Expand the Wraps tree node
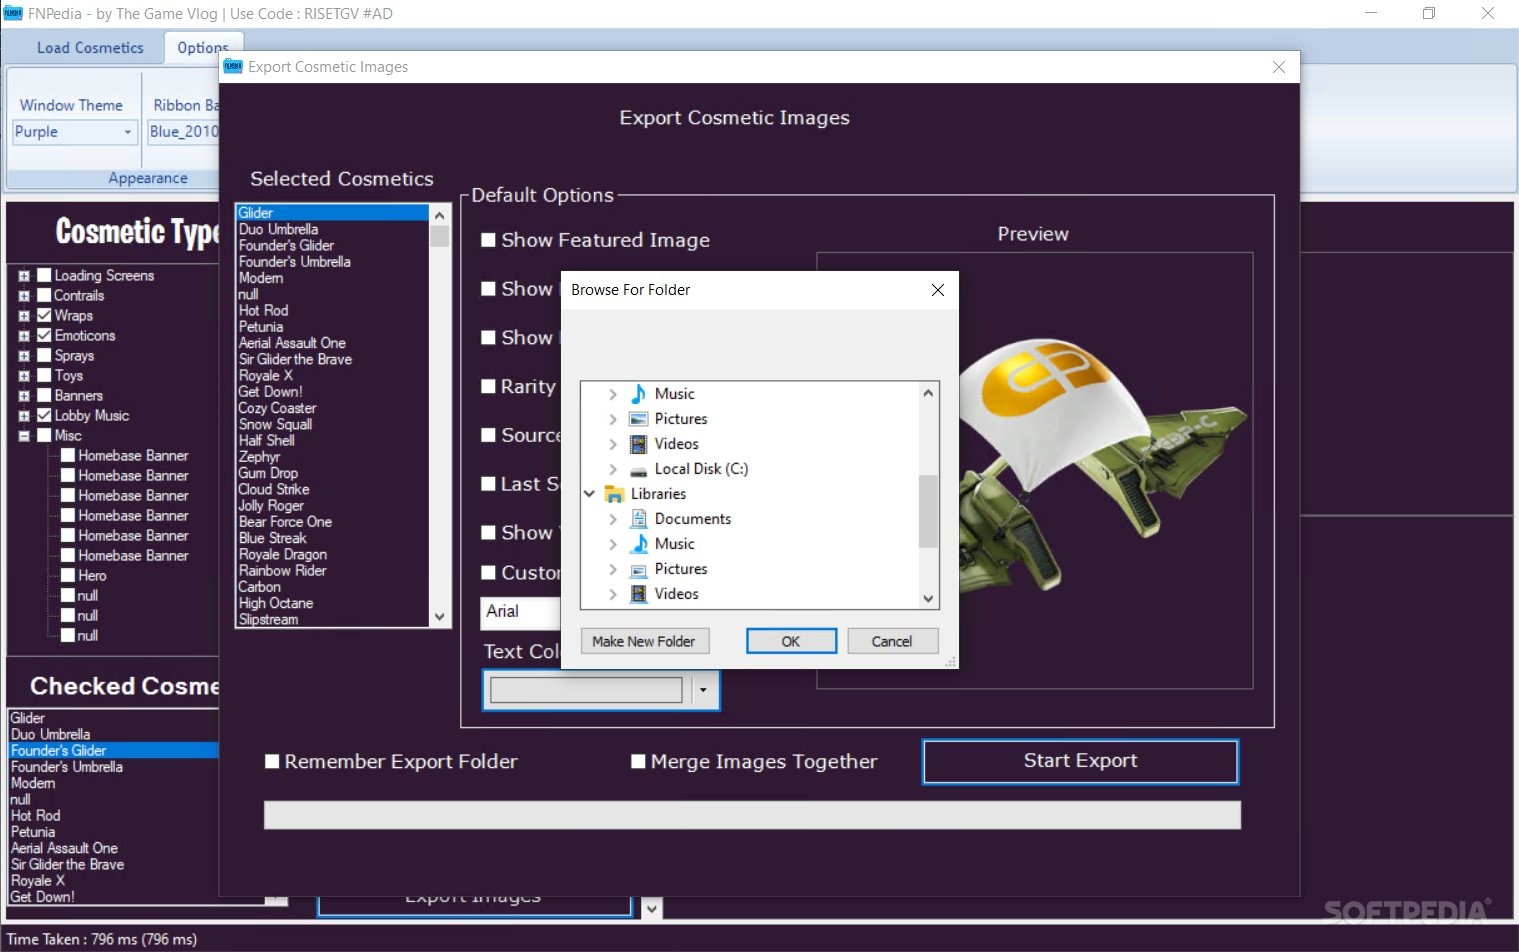The height and width of the screenshot is (952, 1519). [24, 316]
